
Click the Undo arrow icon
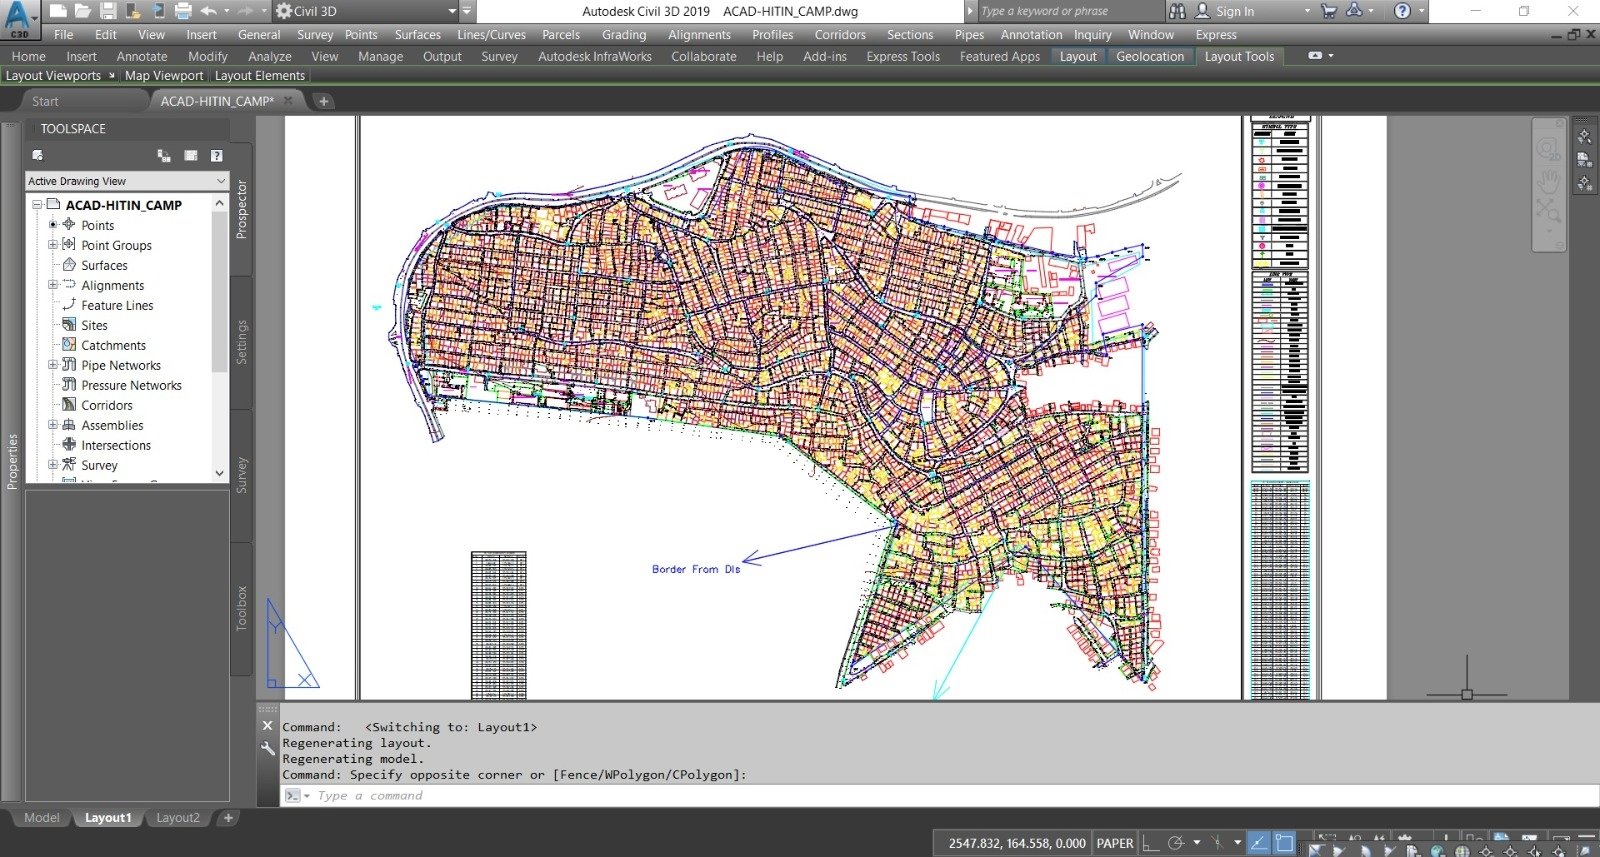[208, 11]
